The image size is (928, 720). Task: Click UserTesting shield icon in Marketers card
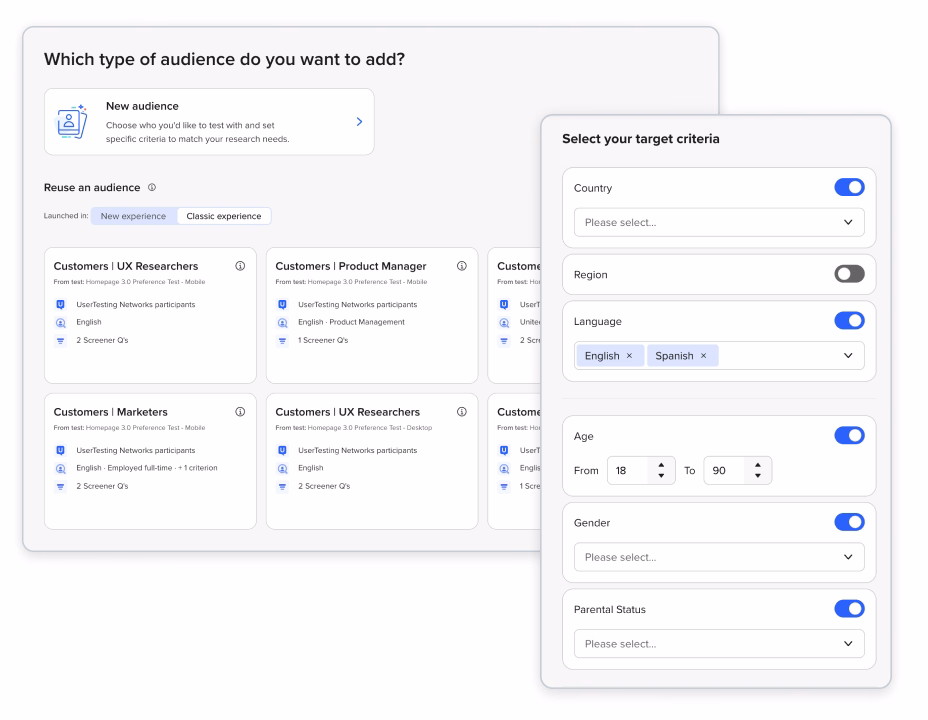(x=60, y=450)
